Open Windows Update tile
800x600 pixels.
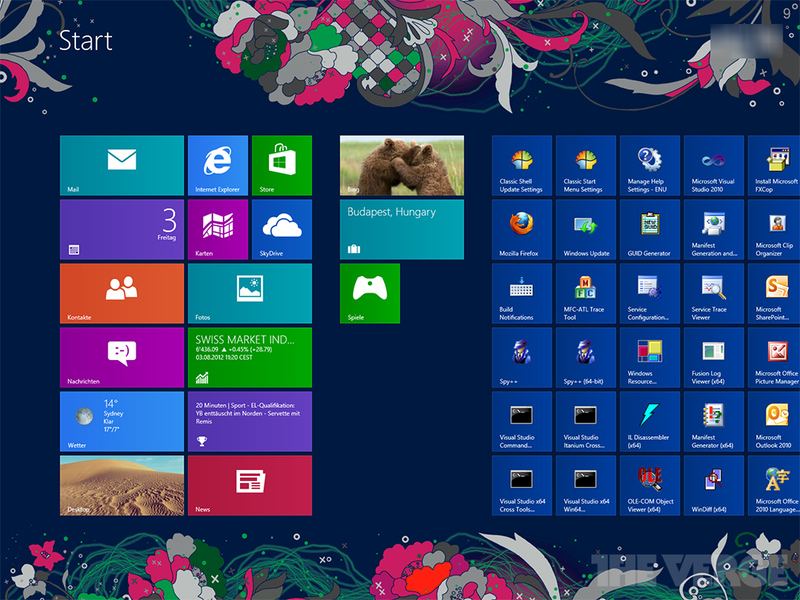[x=586, y=230]
